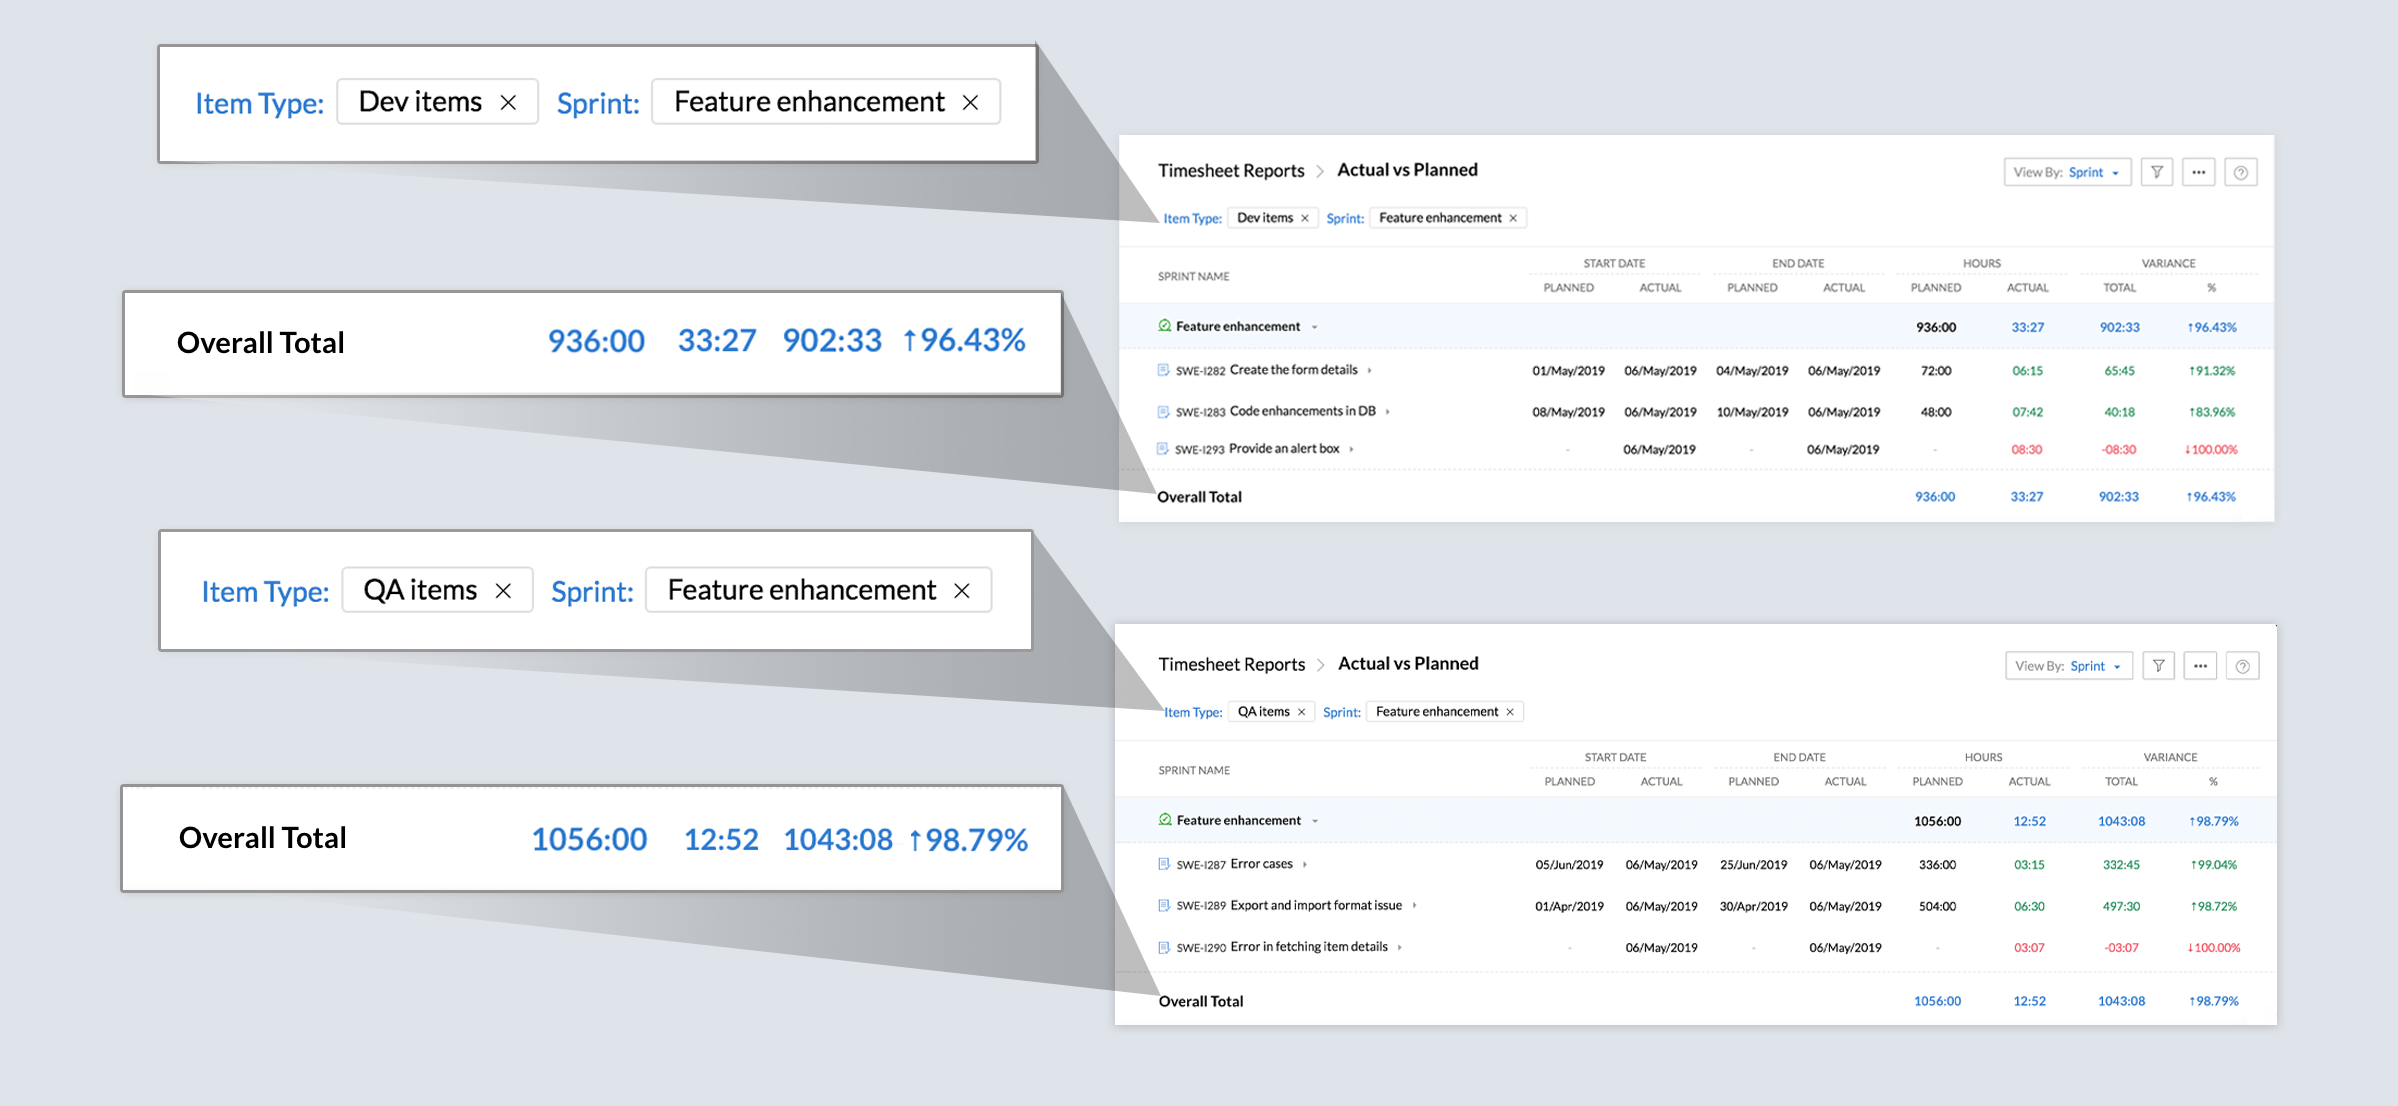
Task: Collapse the Feature enhancement sprint row showing 1056:00
Action: 1315,821
